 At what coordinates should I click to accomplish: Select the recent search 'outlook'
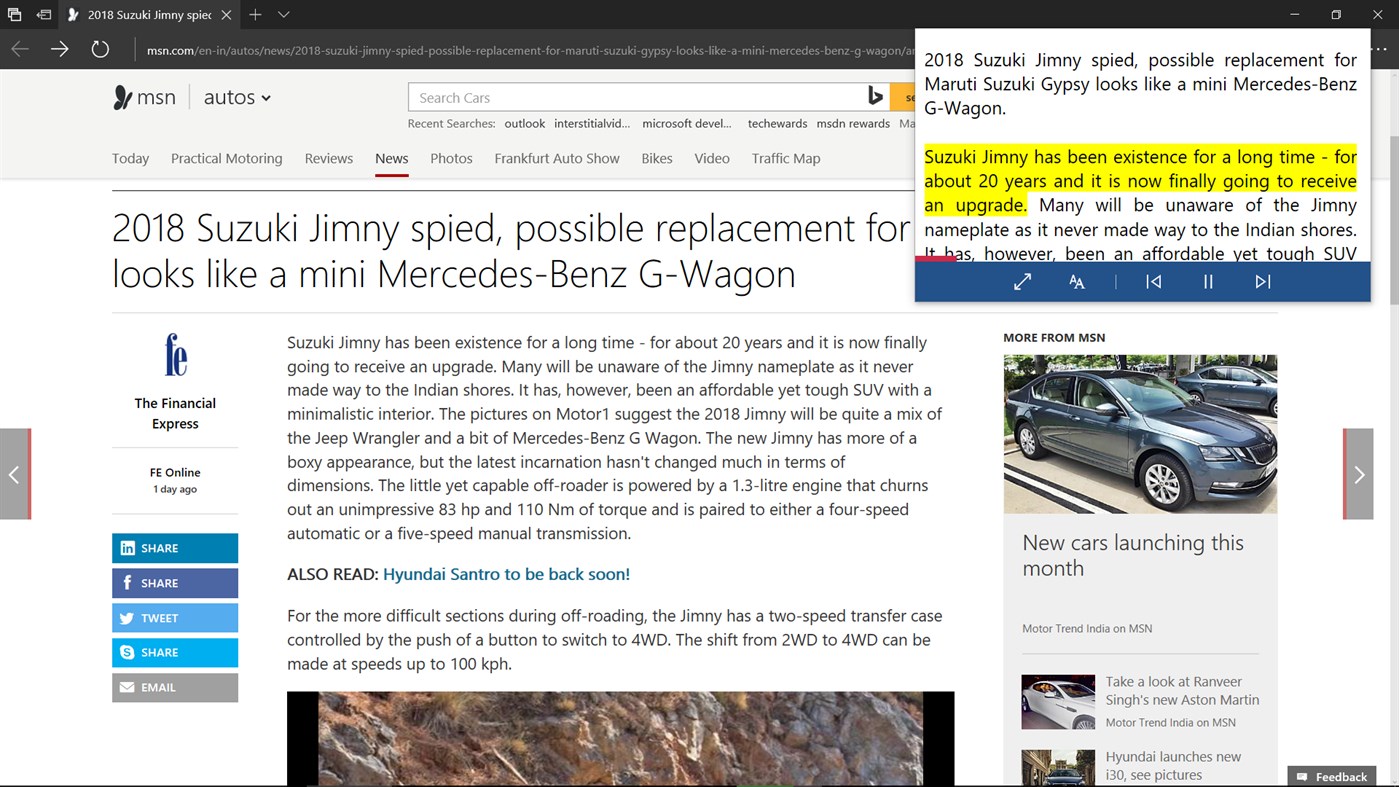(524, 124)
